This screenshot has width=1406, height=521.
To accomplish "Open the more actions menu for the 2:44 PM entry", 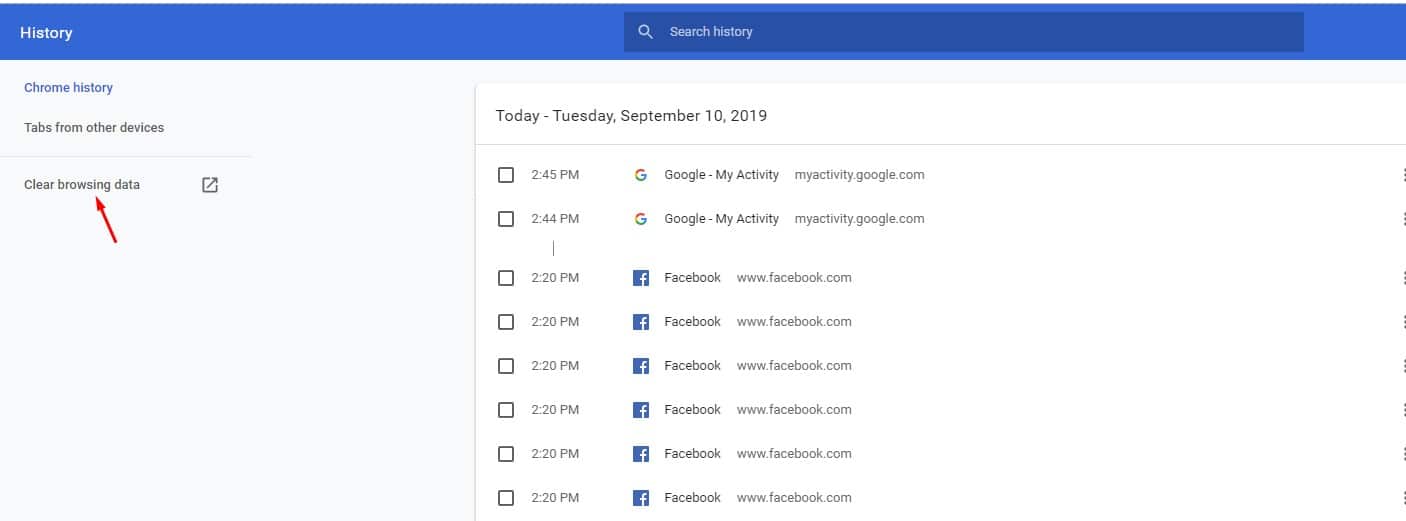I will pyautogui.click(x=1402, y=219).
